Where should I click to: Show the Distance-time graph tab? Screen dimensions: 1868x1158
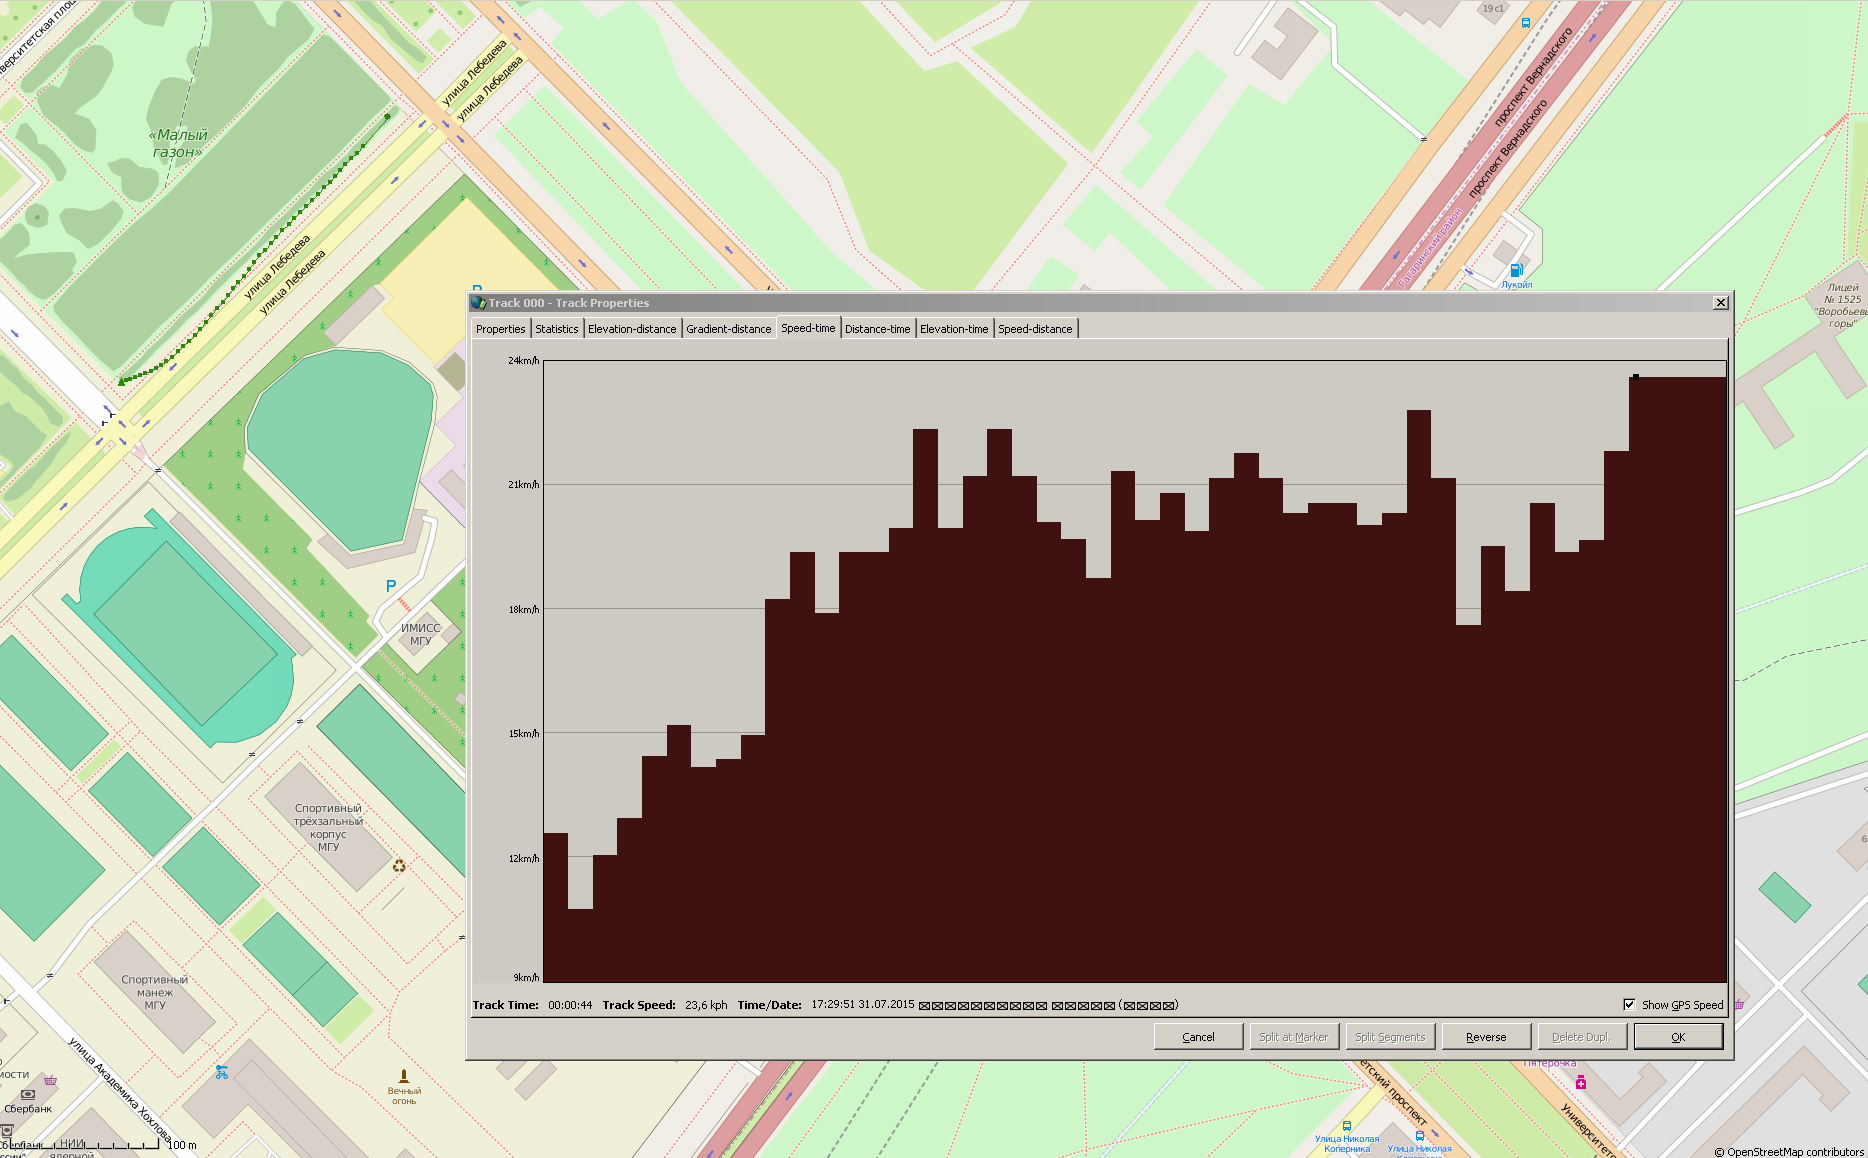coord(877,329)
